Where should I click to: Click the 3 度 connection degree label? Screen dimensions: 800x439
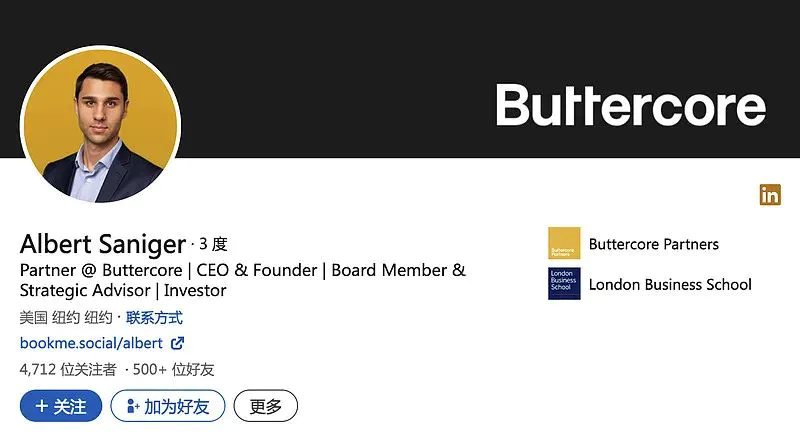coord(213,243)
